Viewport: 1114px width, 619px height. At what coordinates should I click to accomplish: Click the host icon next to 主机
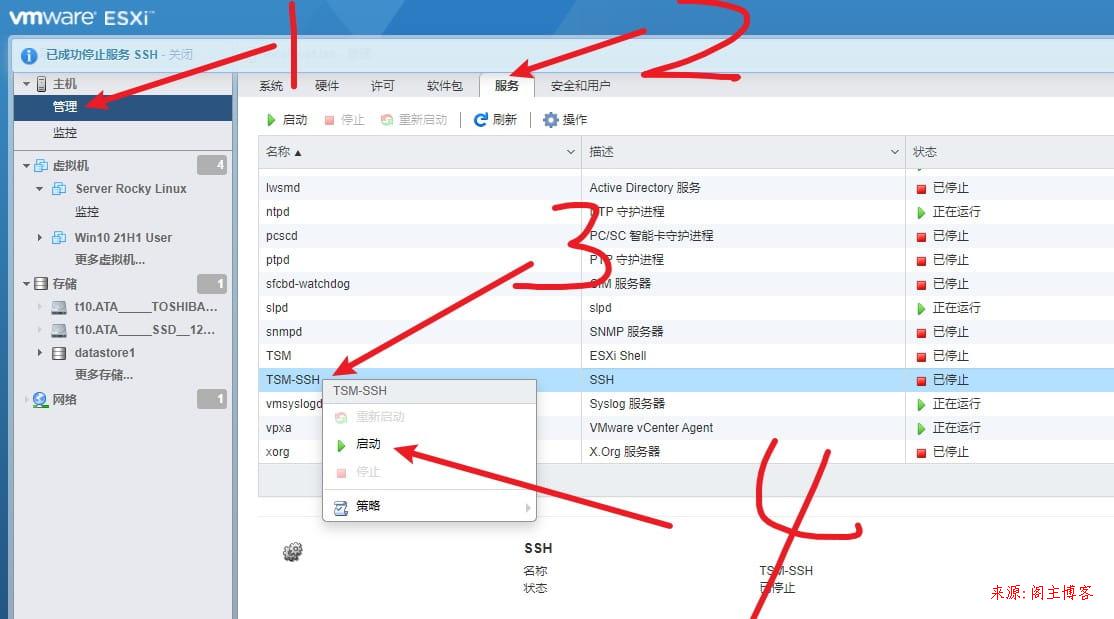coord(41,84)
